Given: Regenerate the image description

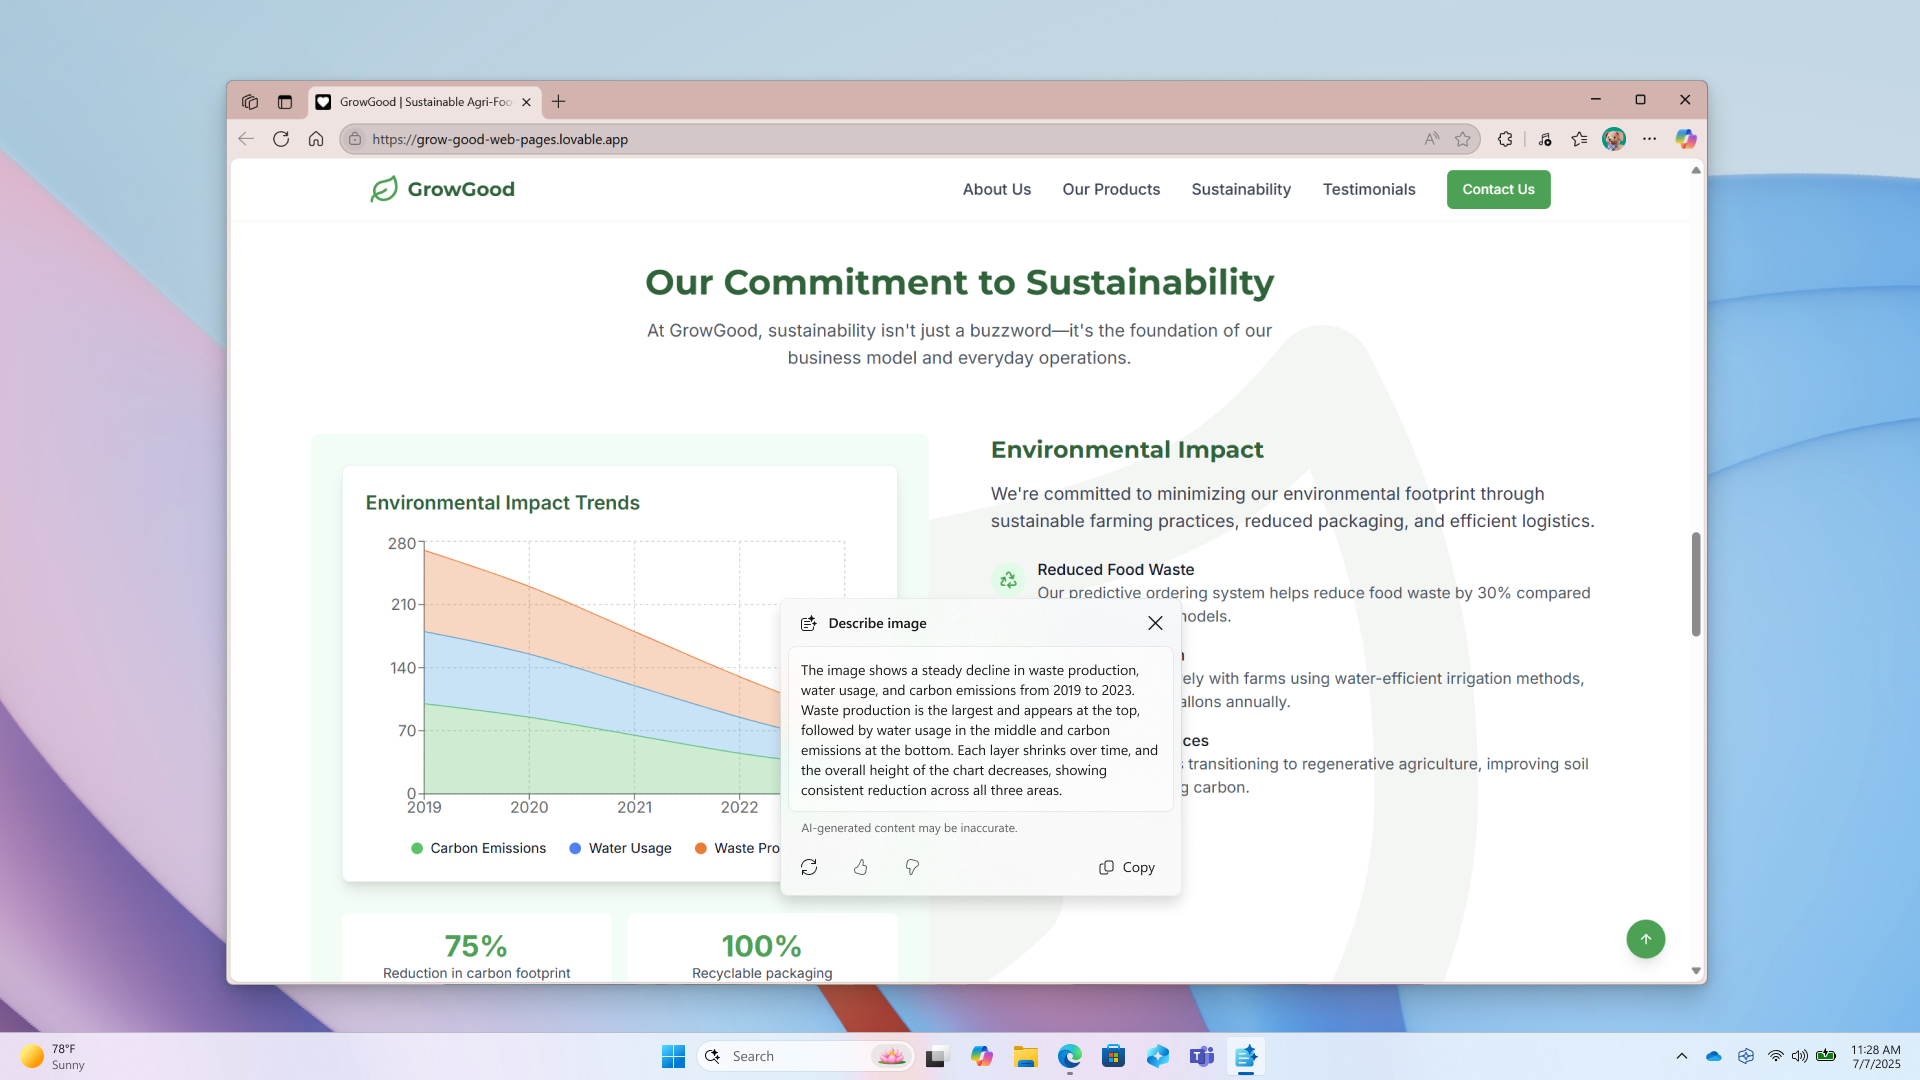Looking at the screenshot, I should coord(809,867).
